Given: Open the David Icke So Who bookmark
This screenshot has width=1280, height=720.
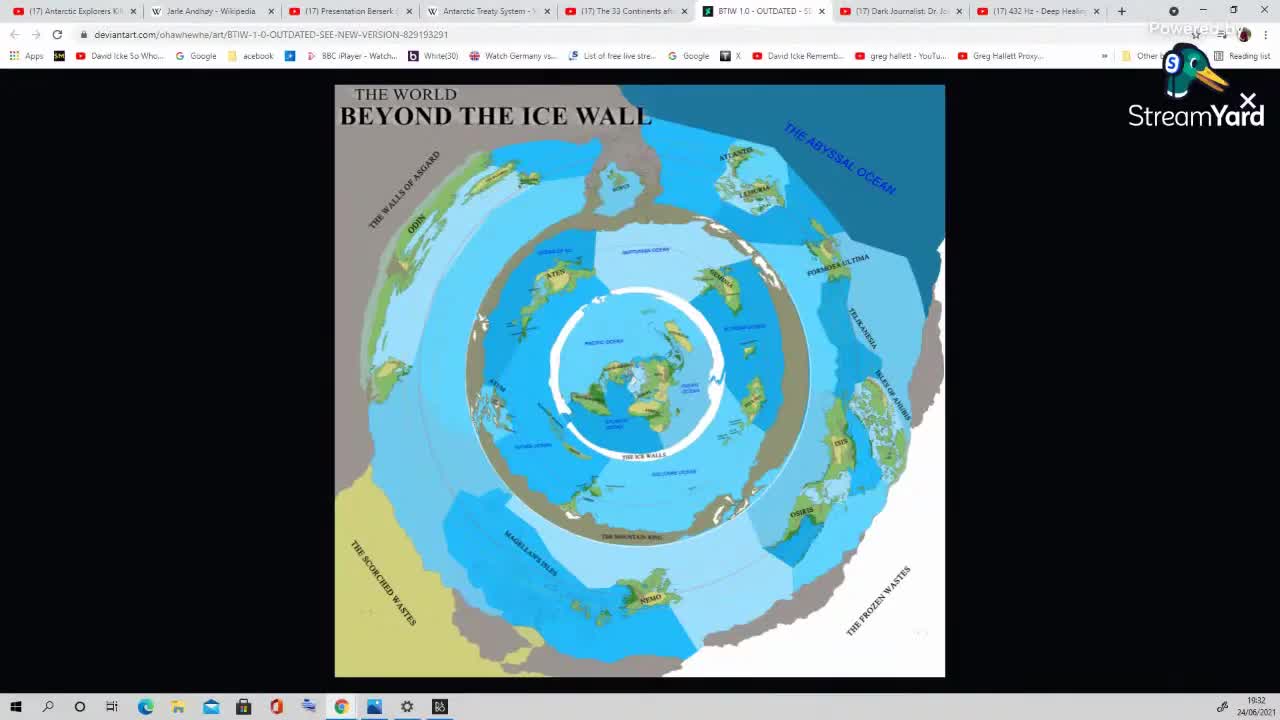Looking at the screenshot, I should 120,56.
